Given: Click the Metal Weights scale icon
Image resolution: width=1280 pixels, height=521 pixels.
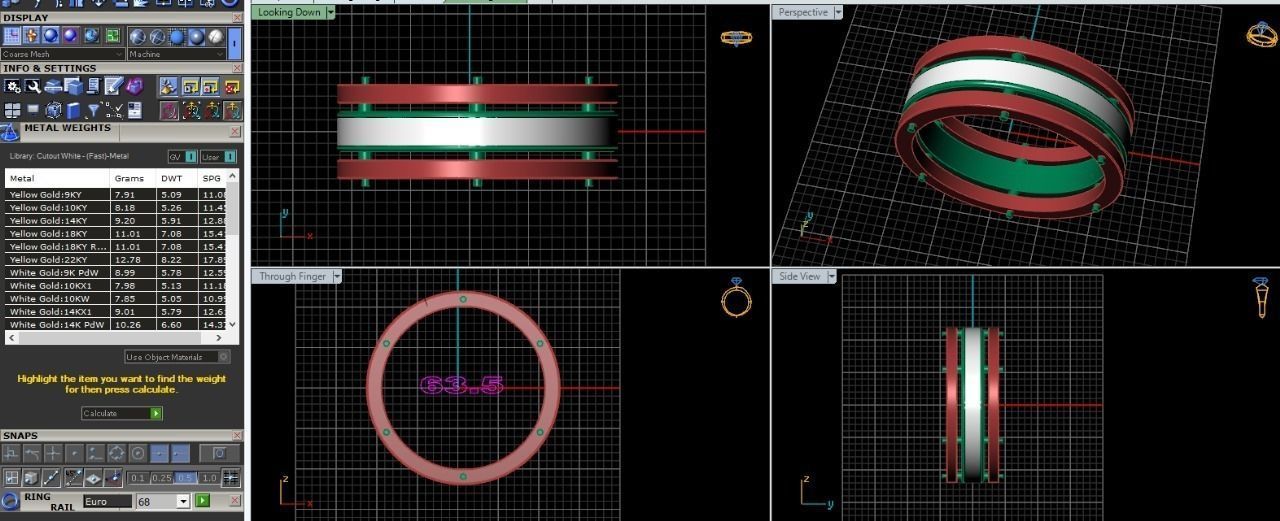Looking at the screenshot, I should (x=9, y=131).
